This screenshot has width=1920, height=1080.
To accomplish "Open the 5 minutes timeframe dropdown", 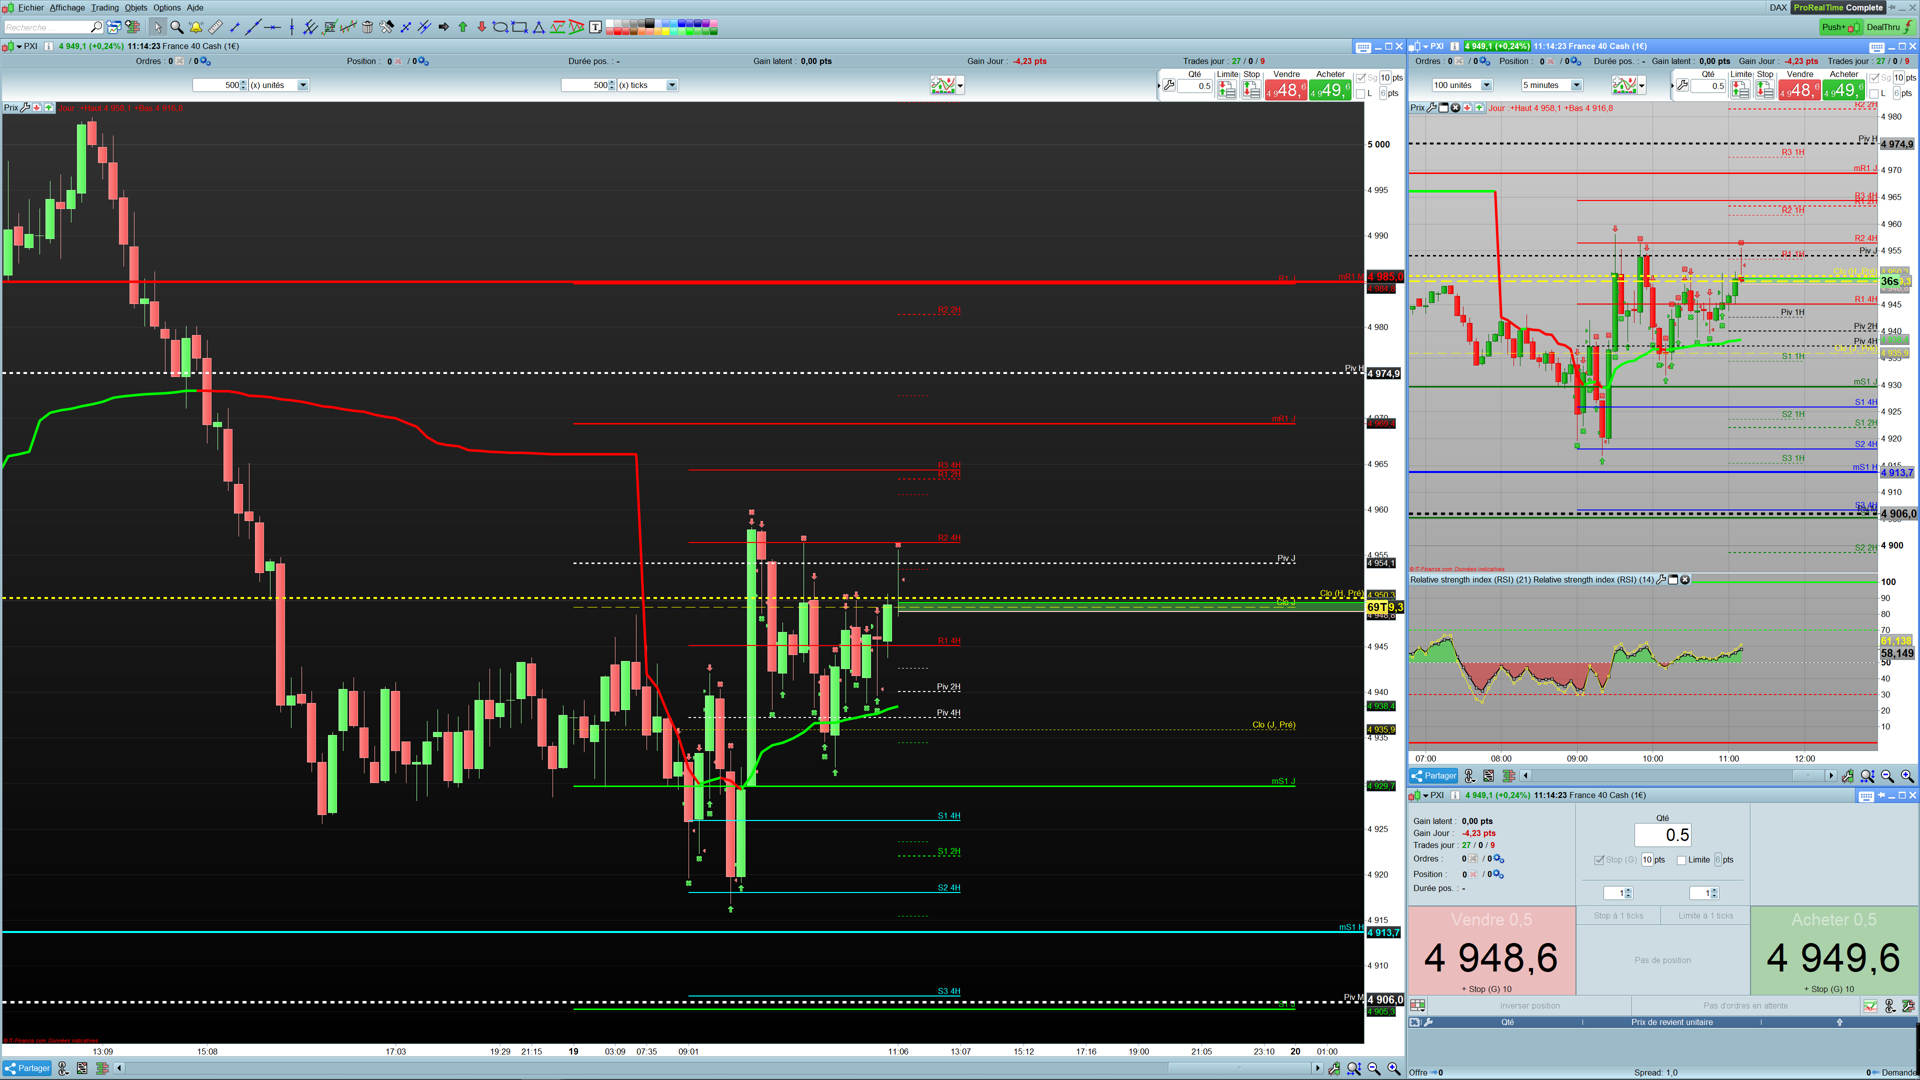I will (x=1576, y=85).
